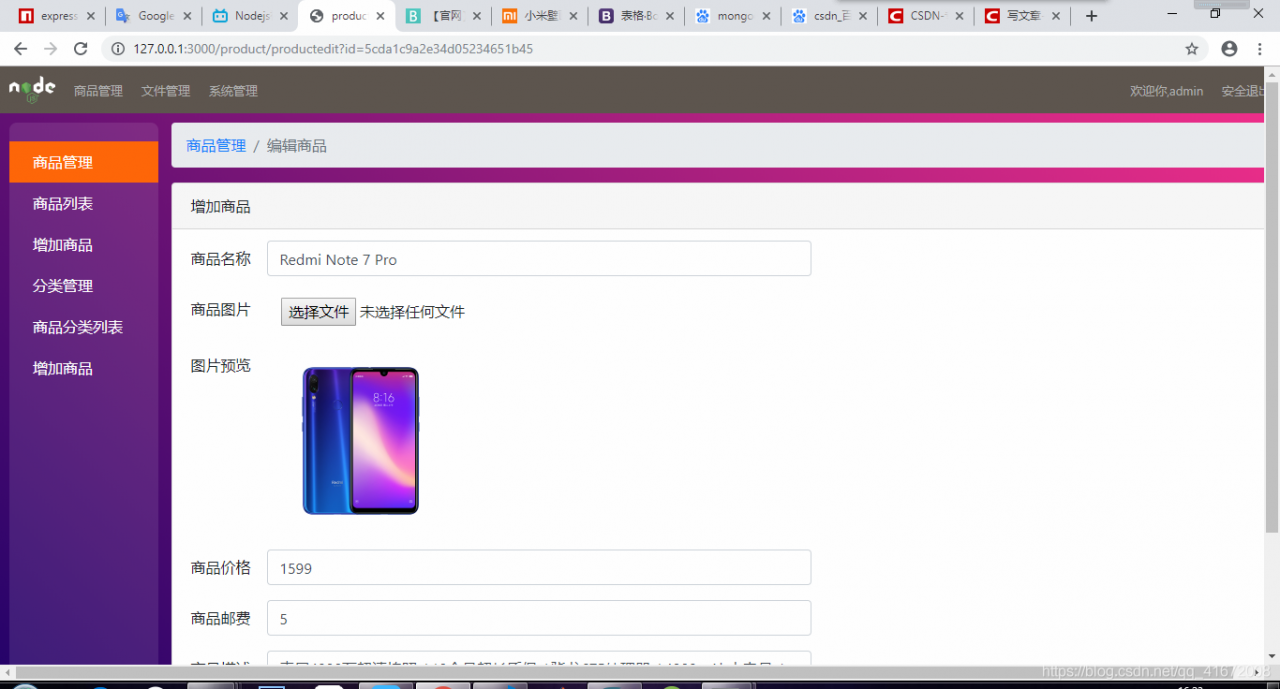Close the mongo tab
Image resolution: width=1280 pixels, height=689 pixels.
click(x=766, y=16)
